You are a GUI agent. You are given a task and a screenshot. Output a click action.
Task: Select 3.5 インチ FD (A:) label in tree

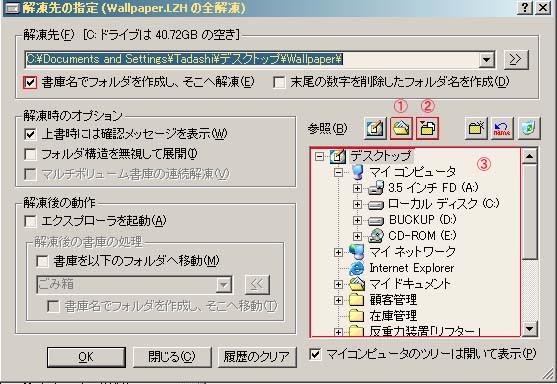point(433,188)
